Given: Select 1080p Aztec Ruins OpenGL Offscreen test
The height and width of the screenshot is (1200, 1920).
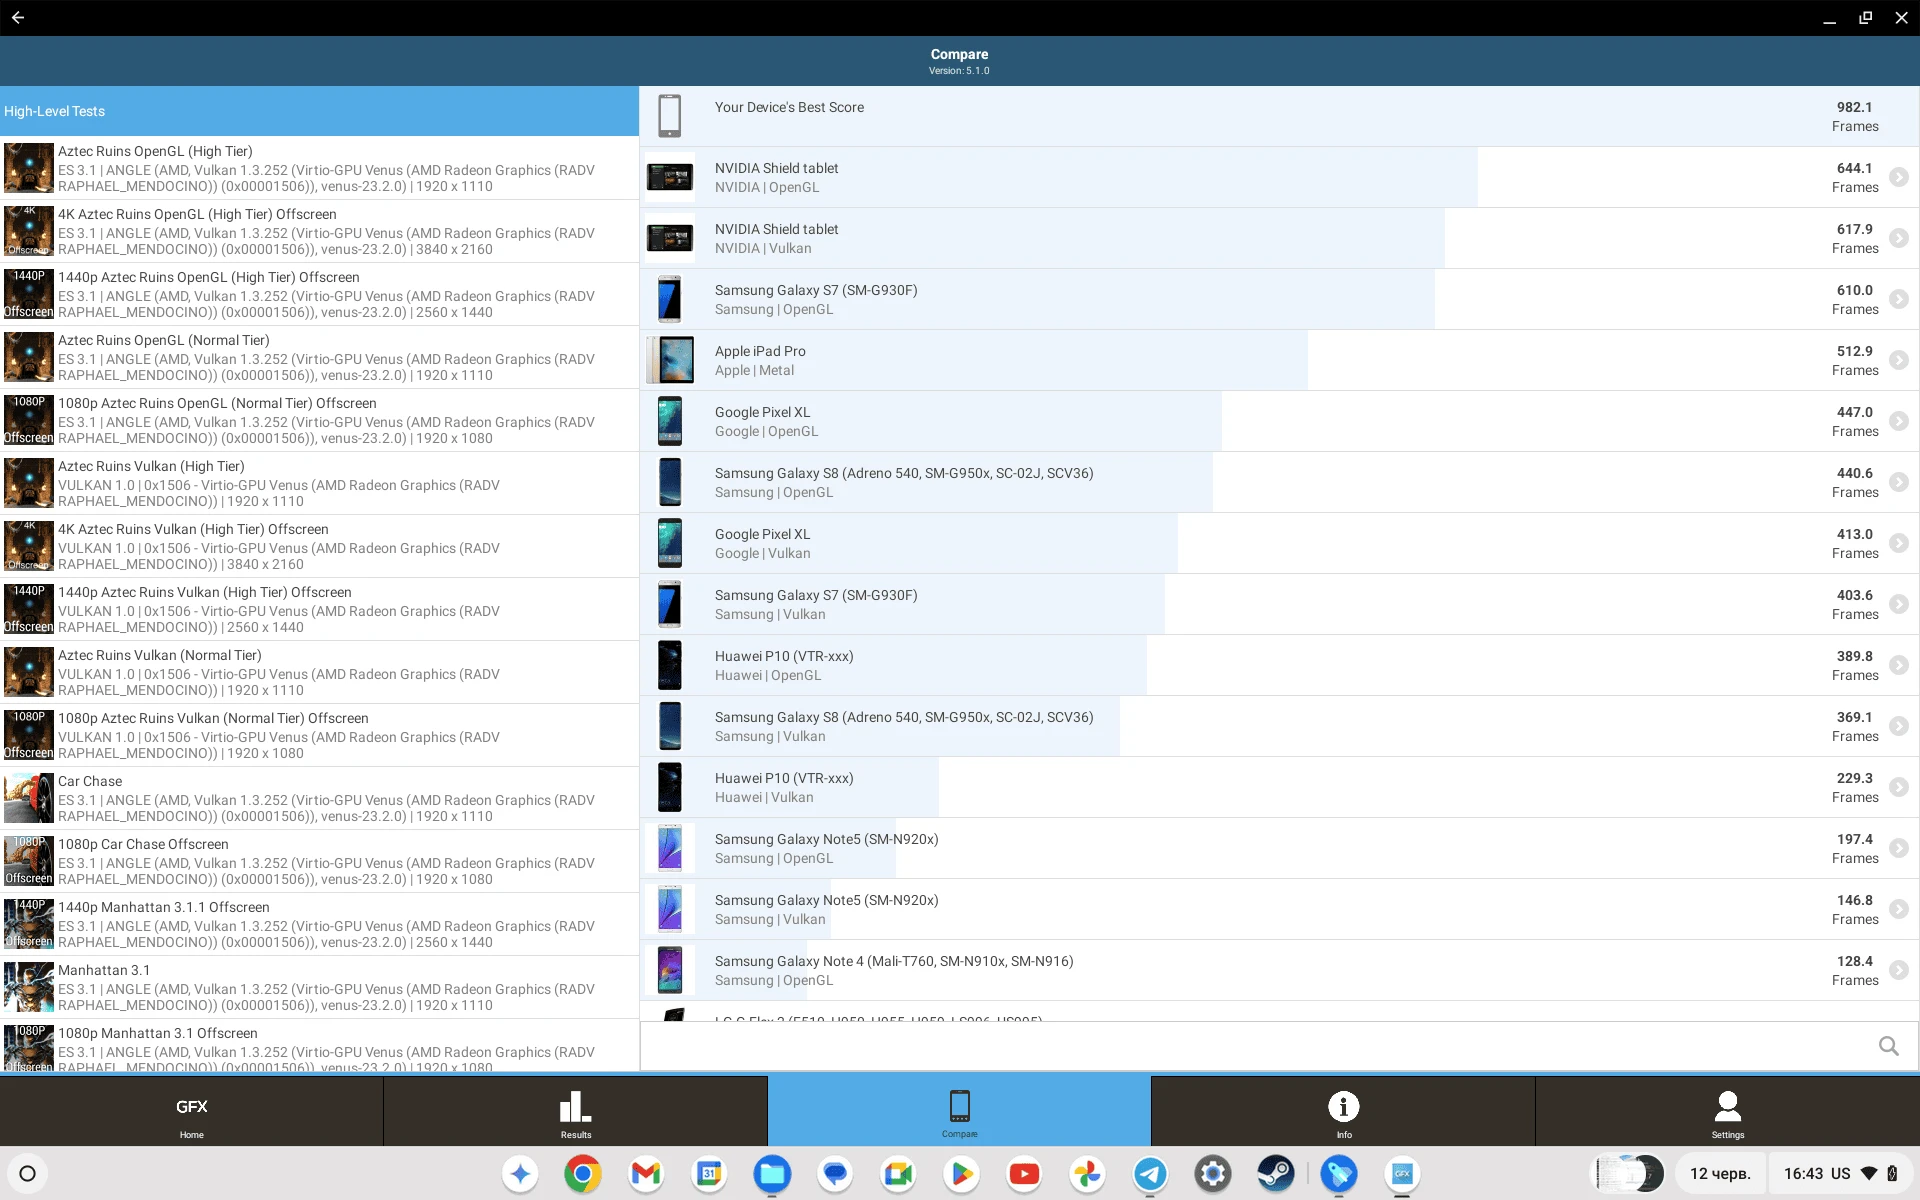Looking at the screenshot, I should click(x=319, y=420).
